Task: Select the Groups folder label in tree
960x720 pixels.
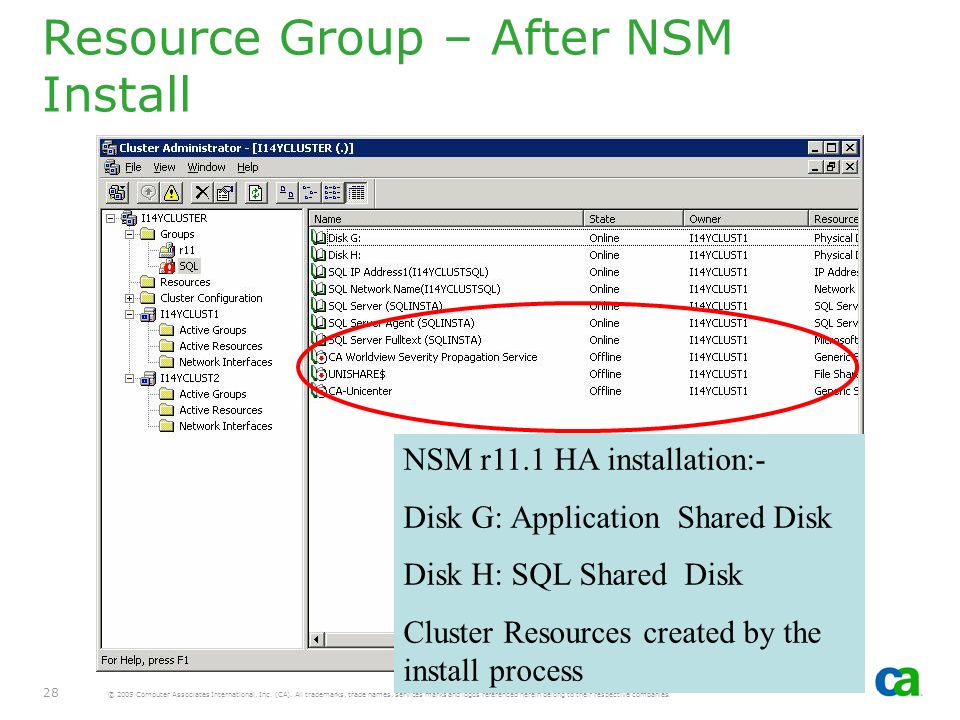Action: click(177, 234)
